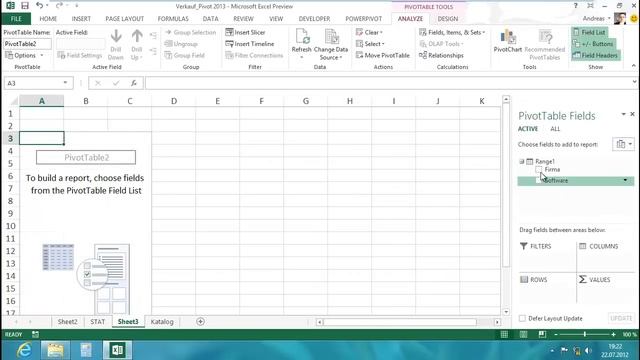
Task: Click the Excel taskbar icon
Action: pyautogui.click(x=118, y=350)
